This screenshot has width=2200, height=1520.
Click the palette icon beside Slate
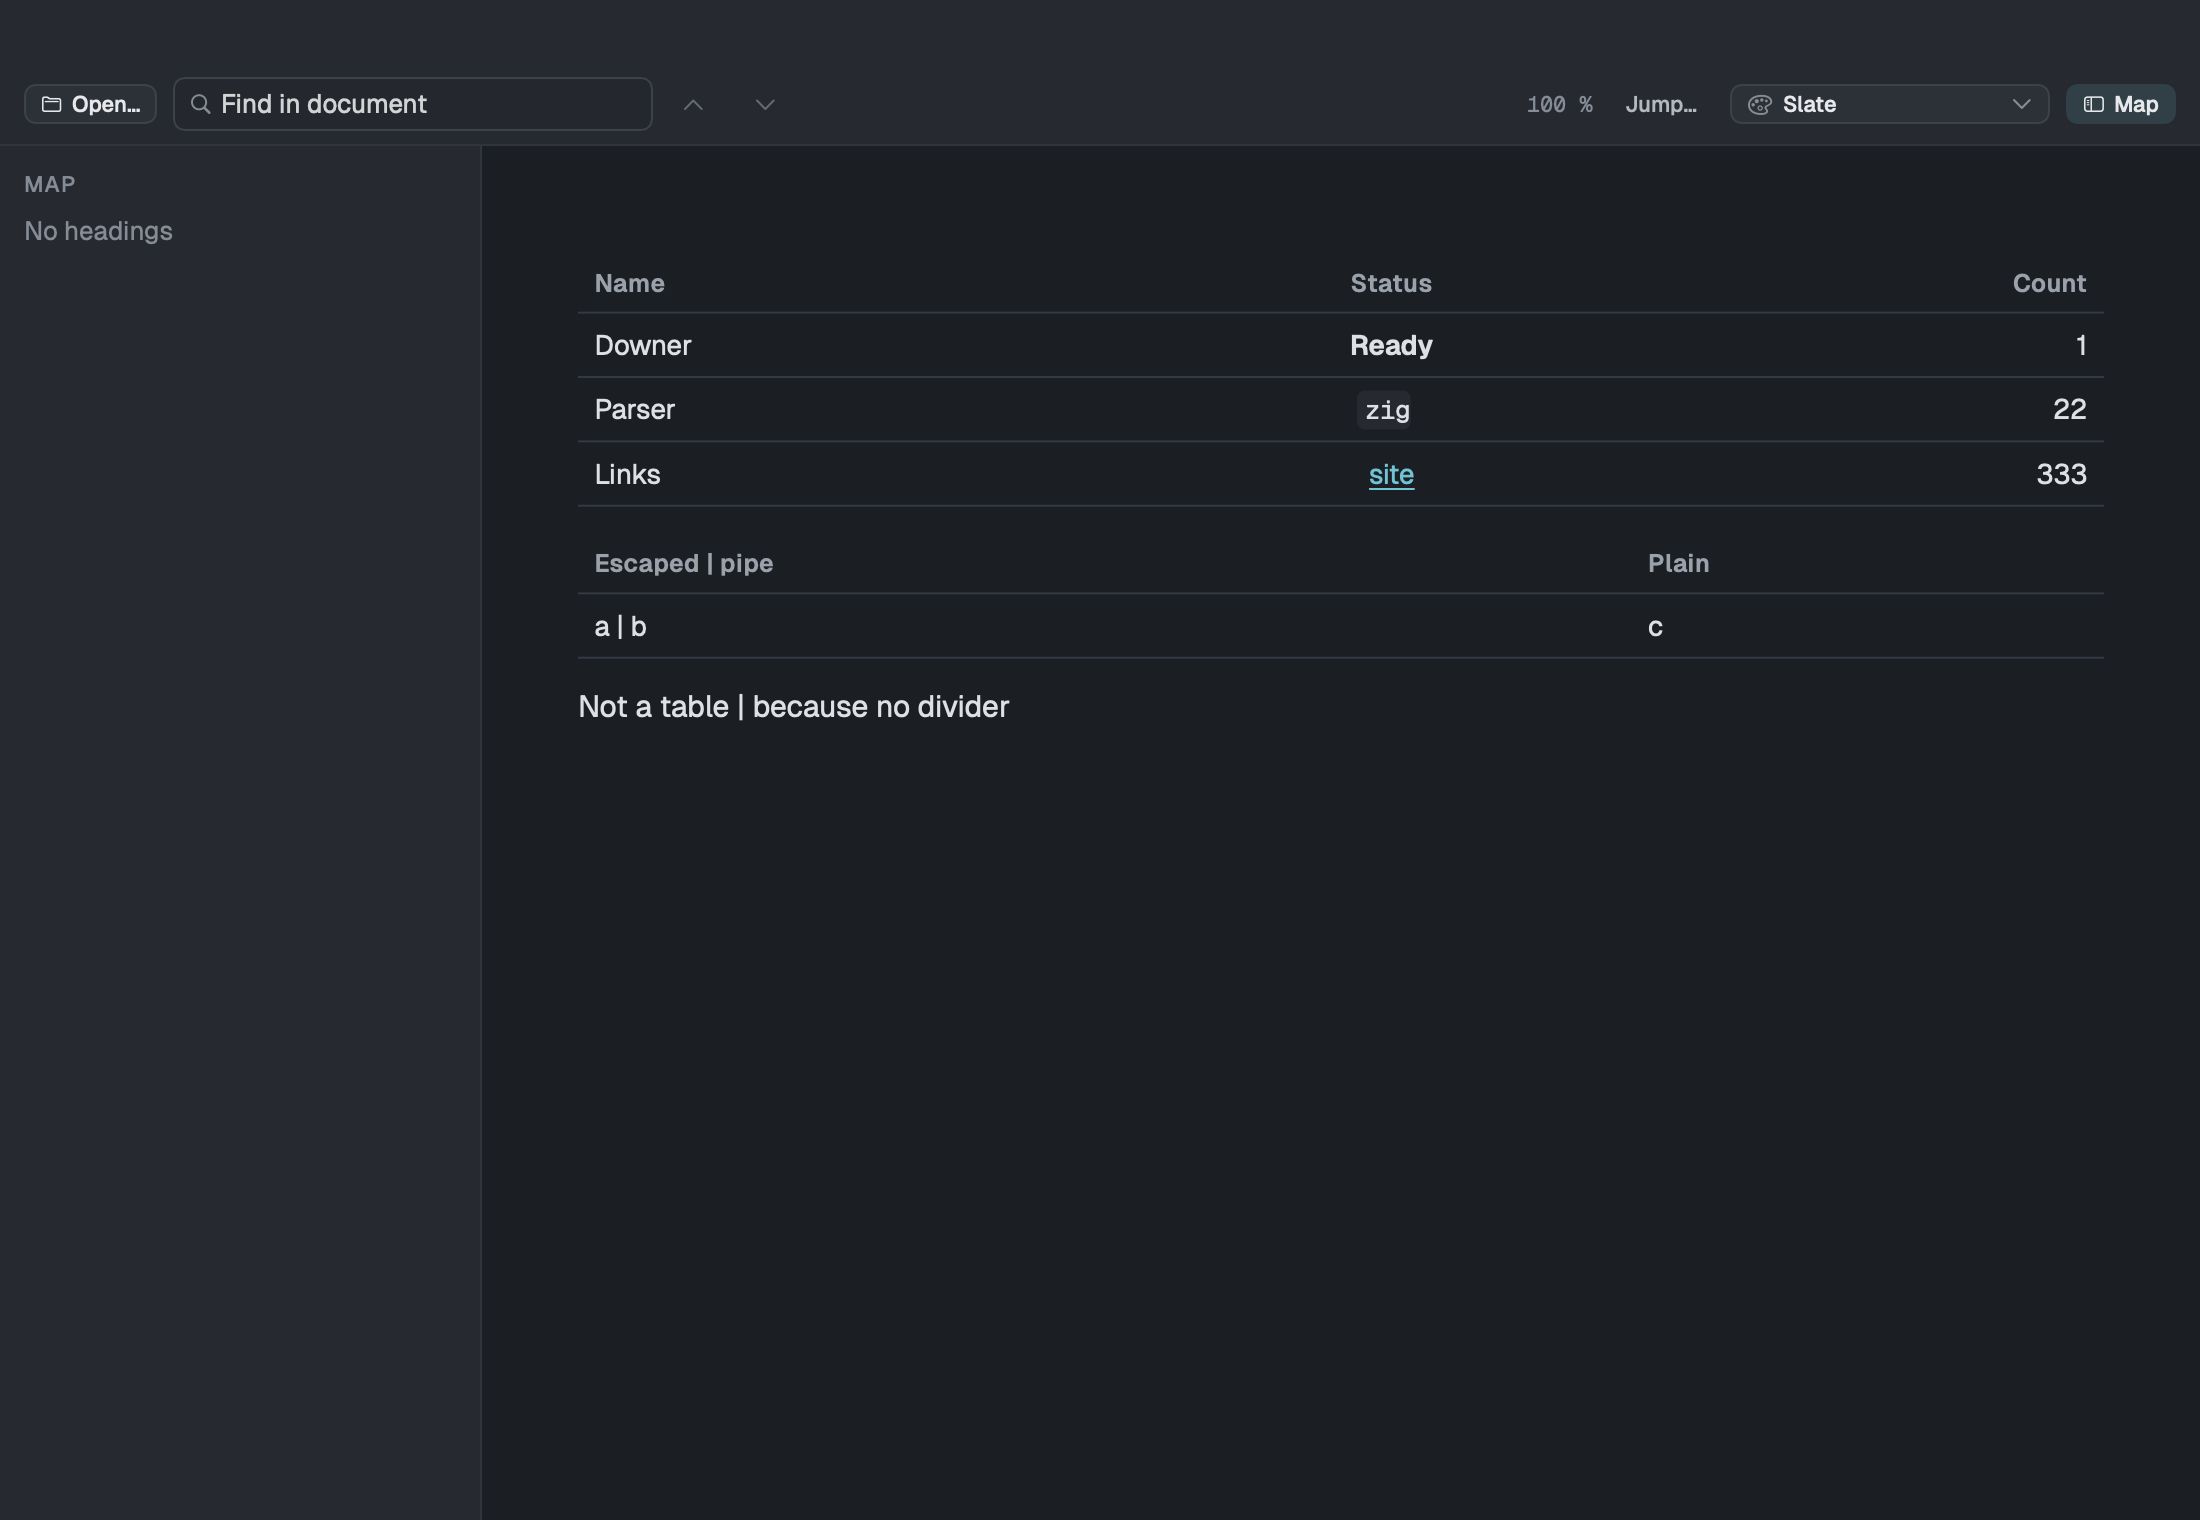[x=1760, y=104]
